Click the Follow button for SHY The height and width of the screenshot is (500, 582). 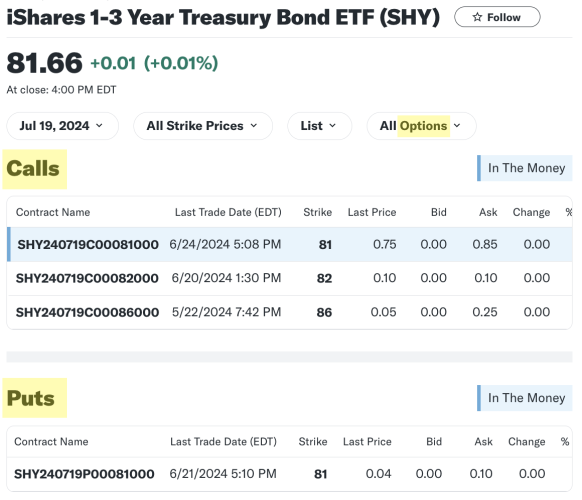[497, 17]
